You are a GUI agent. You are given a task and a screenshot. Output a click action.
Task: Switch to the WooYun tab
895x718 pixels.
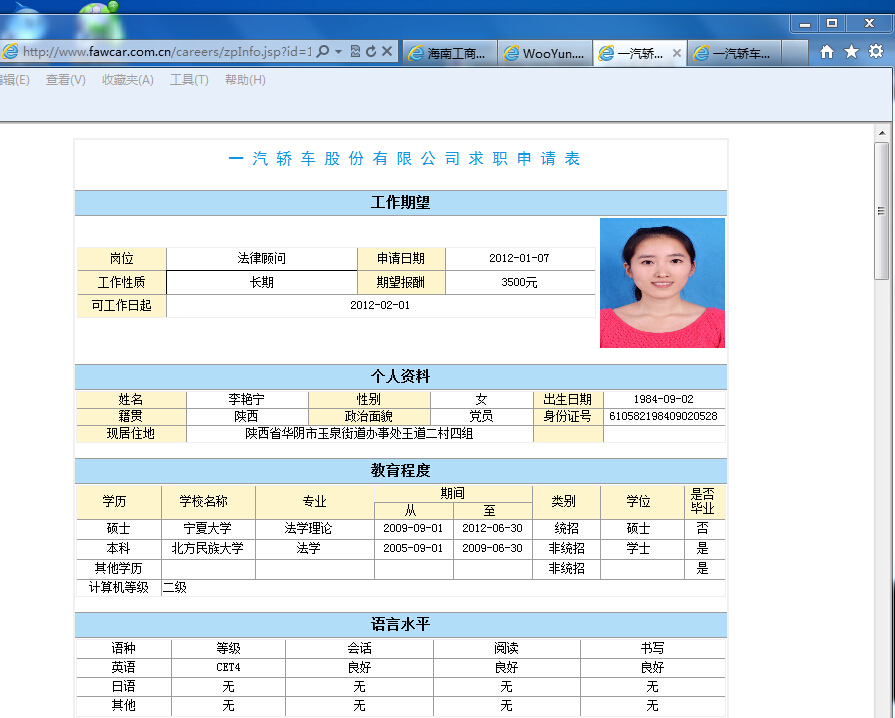point(545,53)
